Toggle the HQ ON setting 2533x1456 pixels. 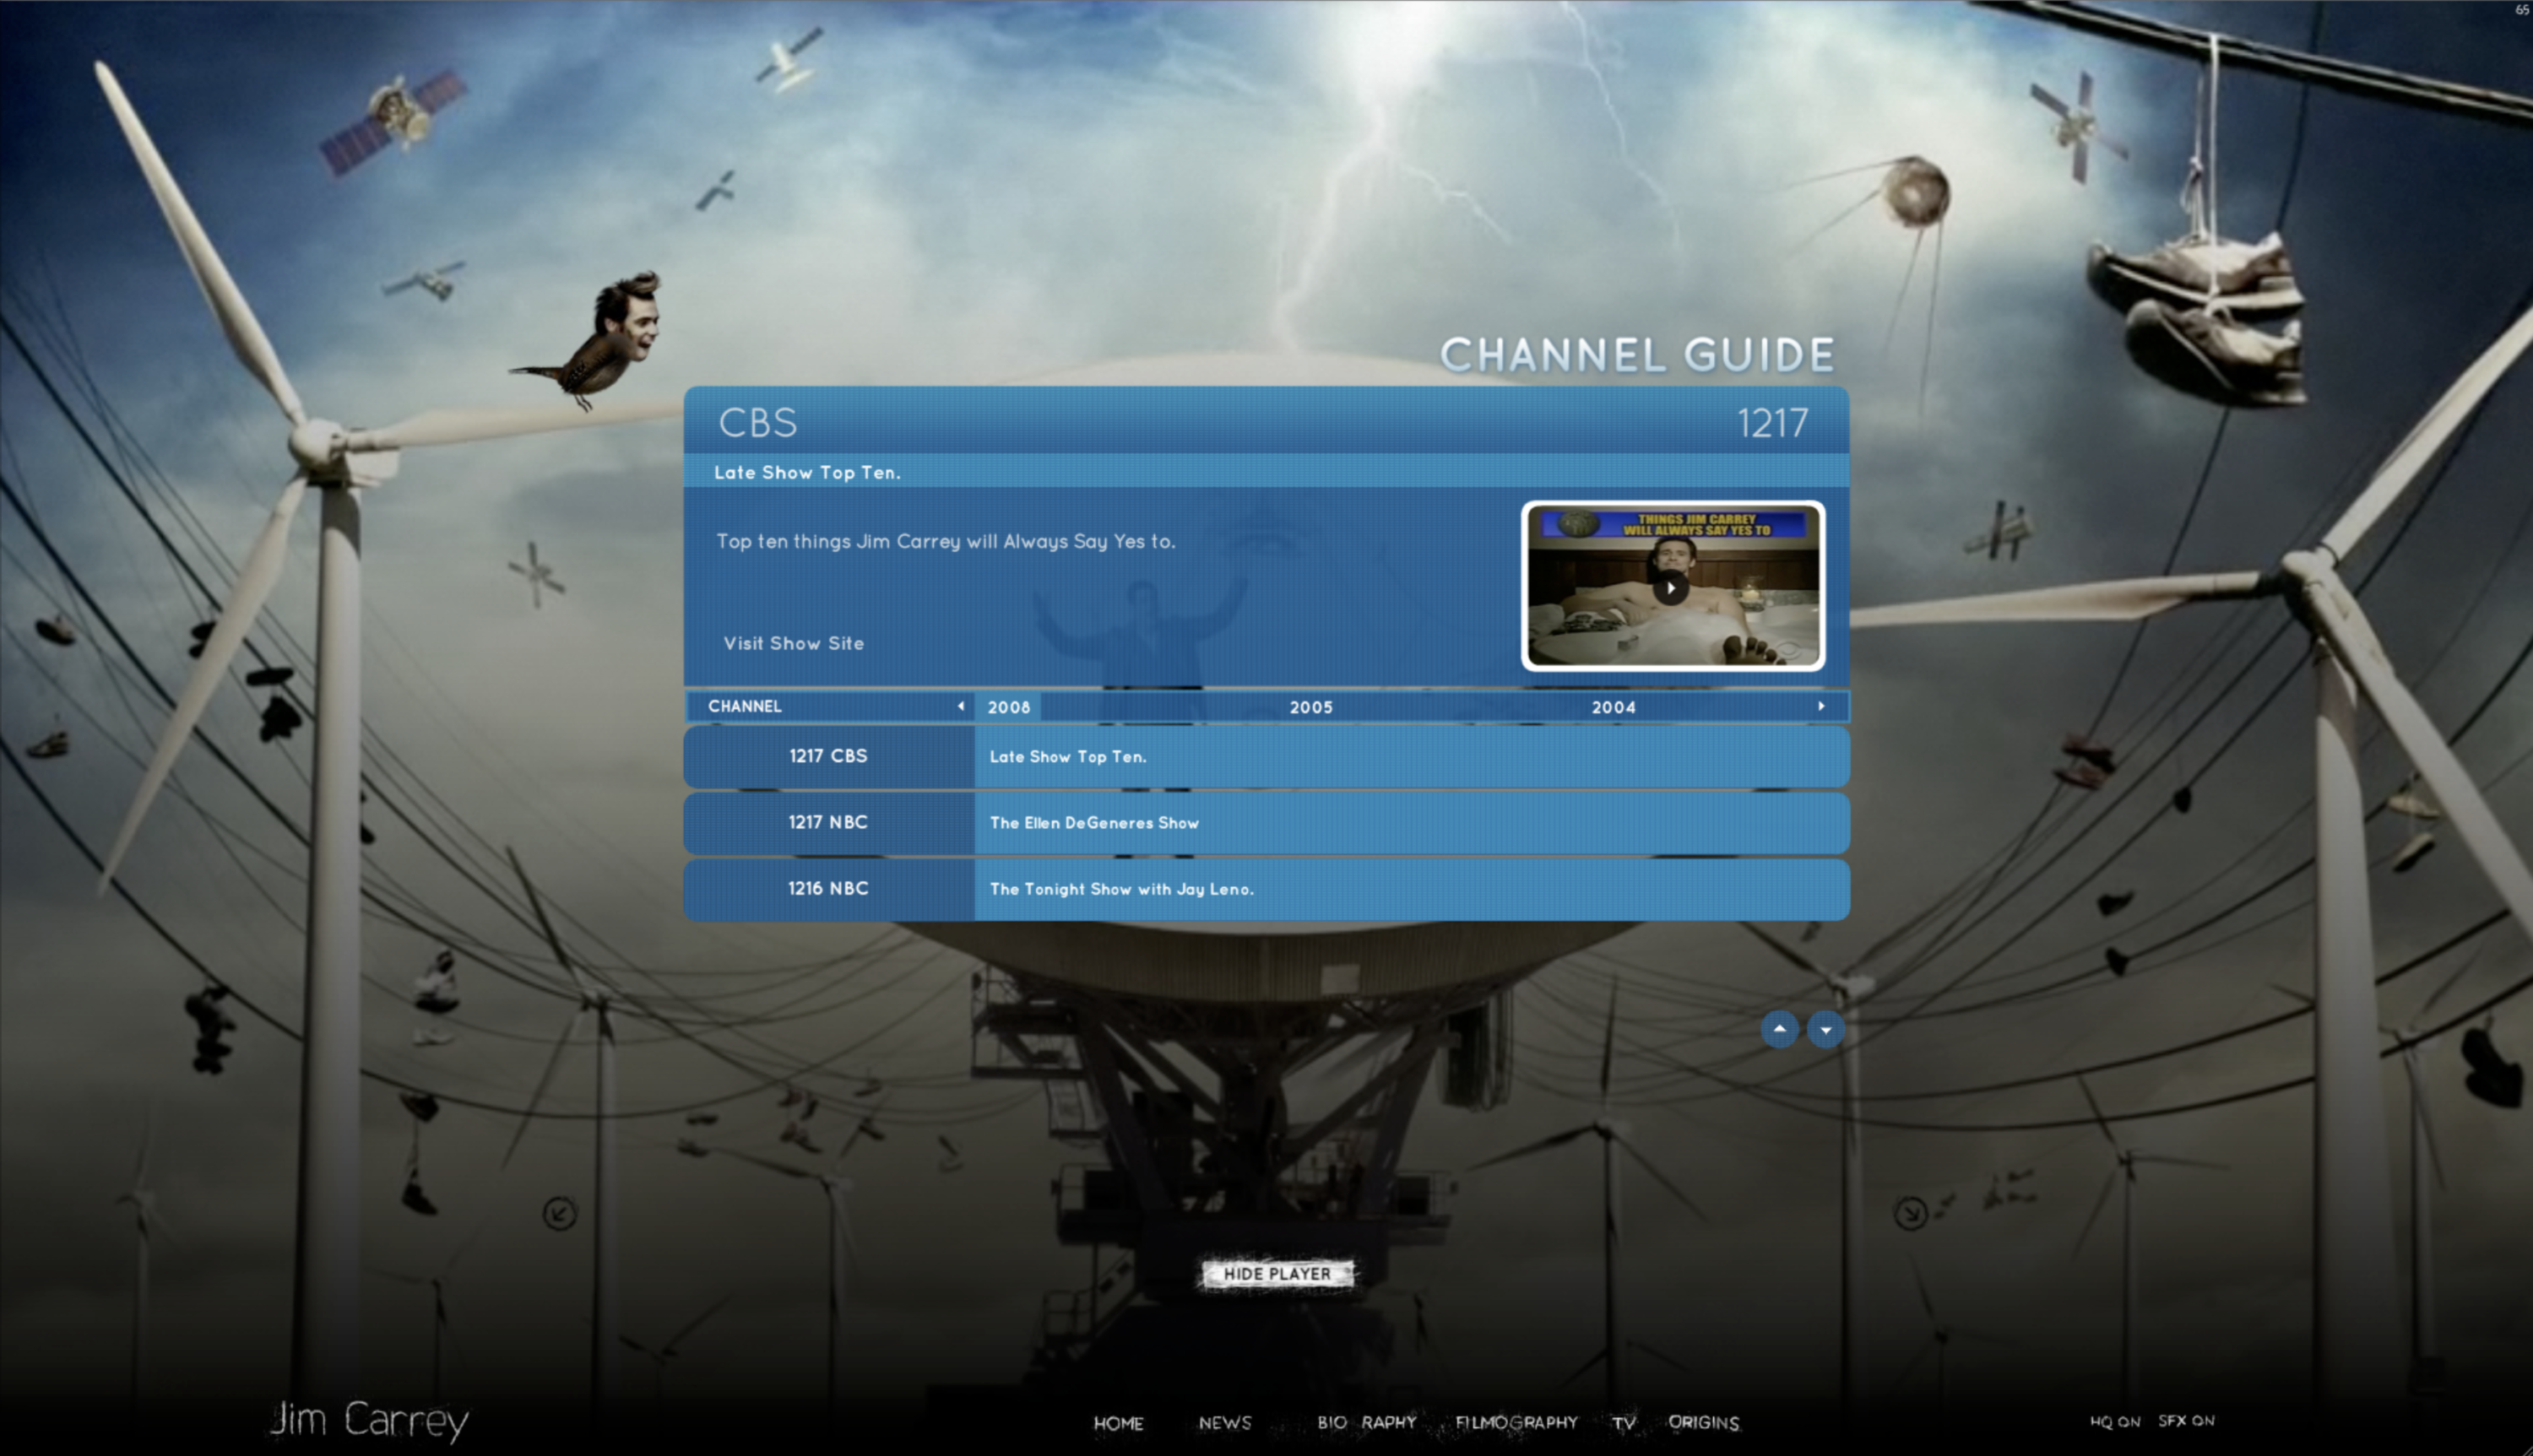pos(2114,1421)
